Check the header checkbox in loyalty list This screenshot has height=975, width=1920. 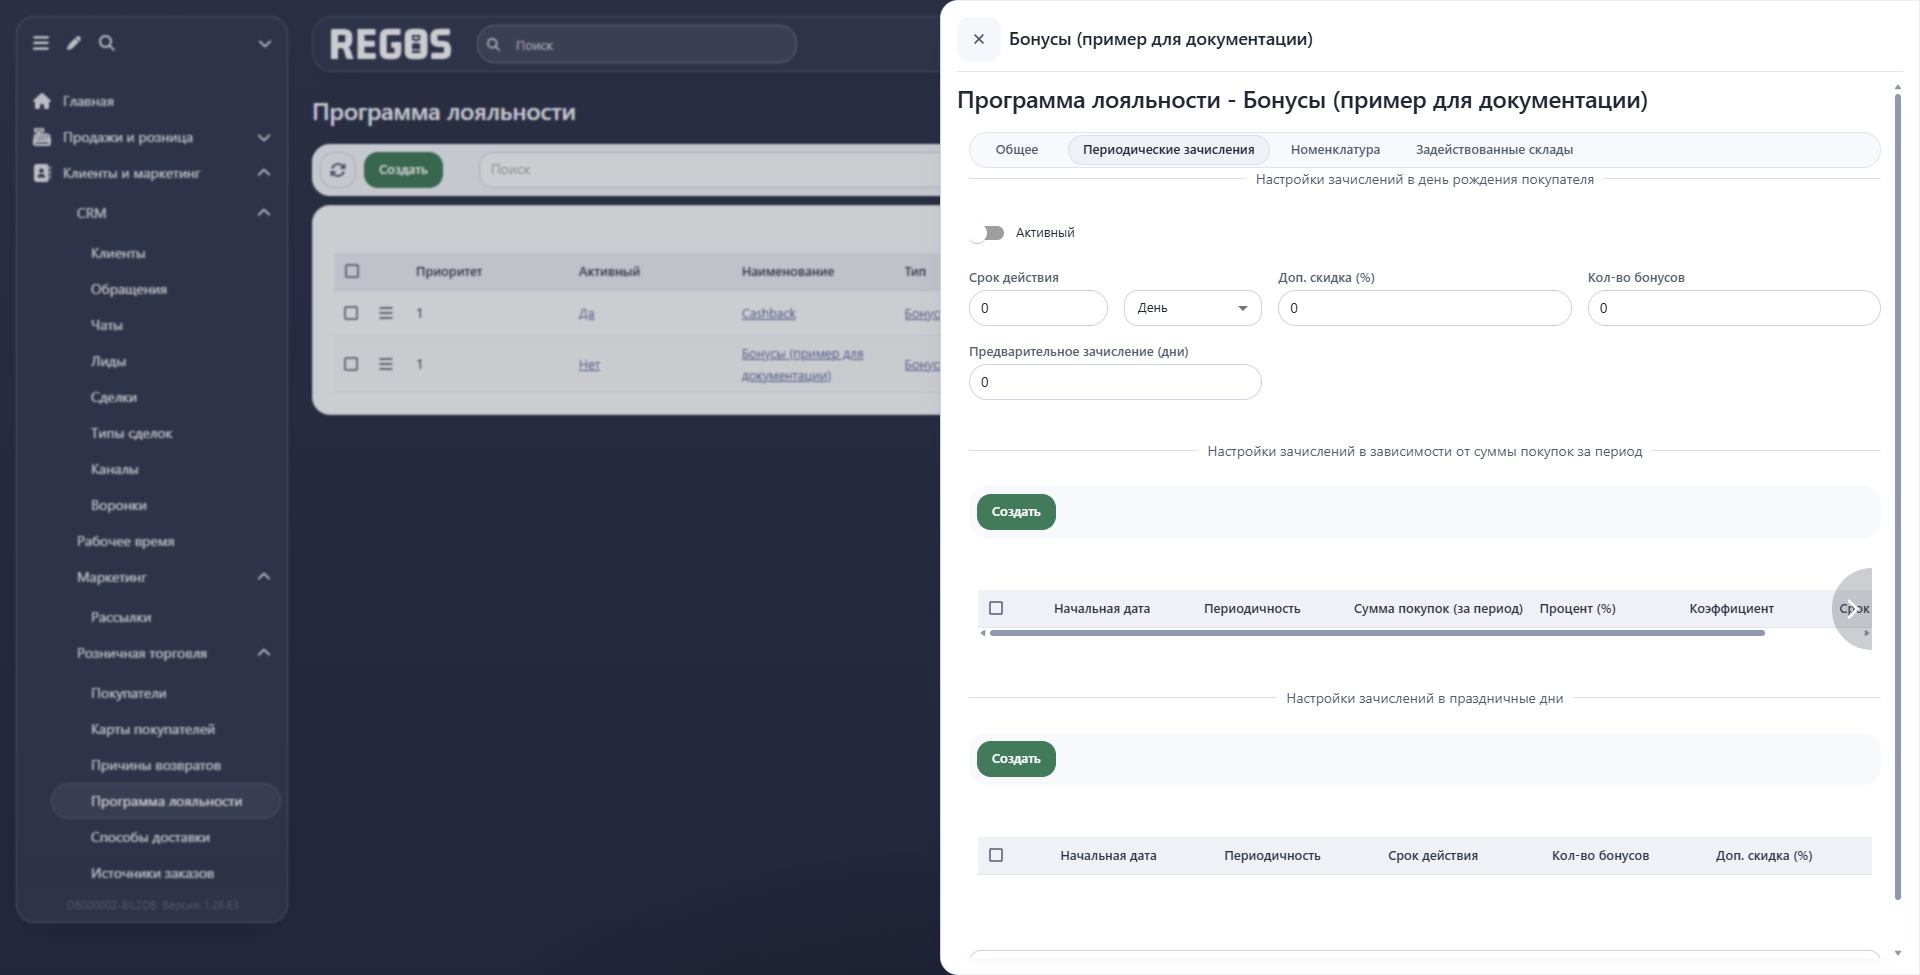(x=352, y=271)
